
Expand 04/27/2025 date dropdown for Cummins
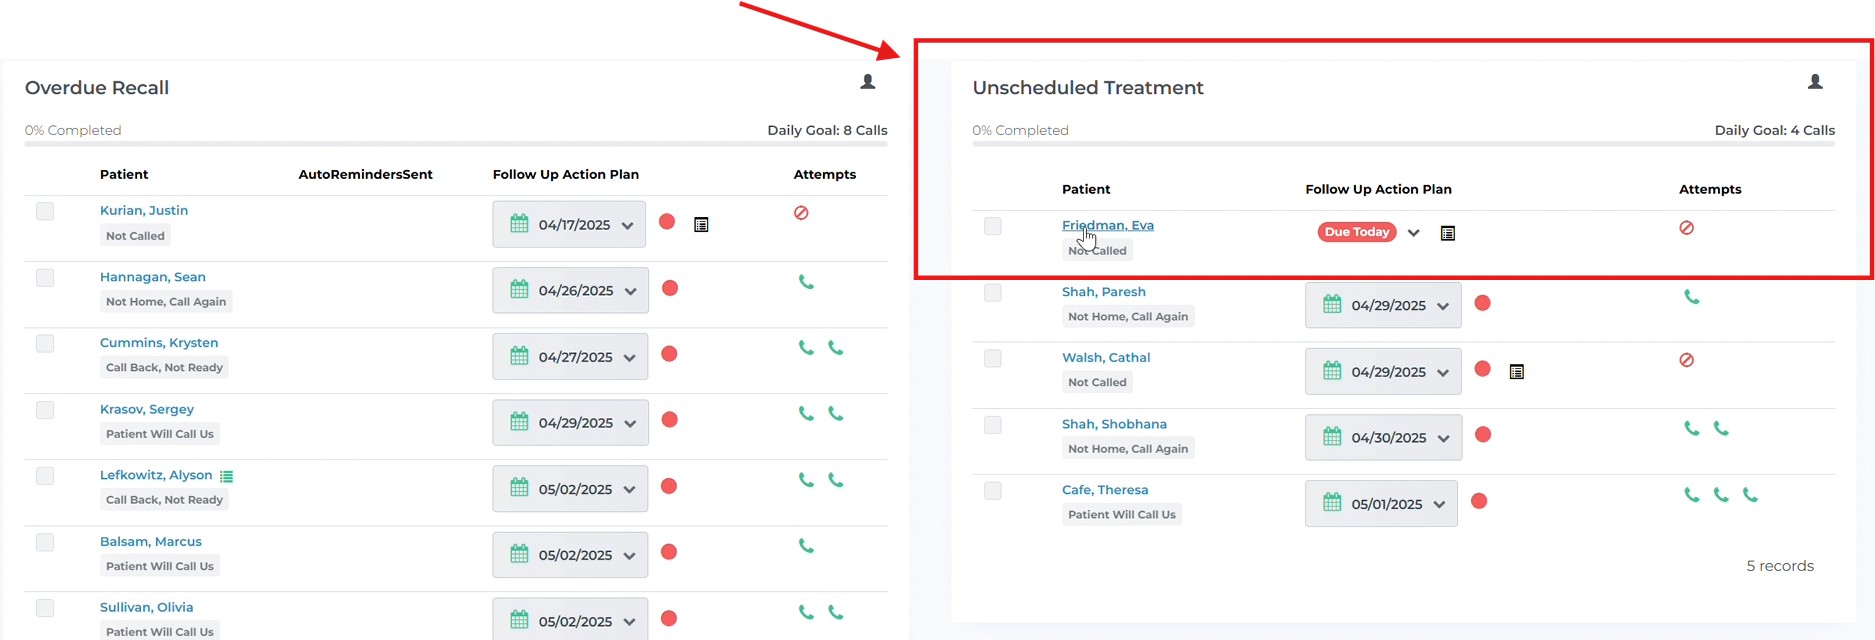[629, 358]
